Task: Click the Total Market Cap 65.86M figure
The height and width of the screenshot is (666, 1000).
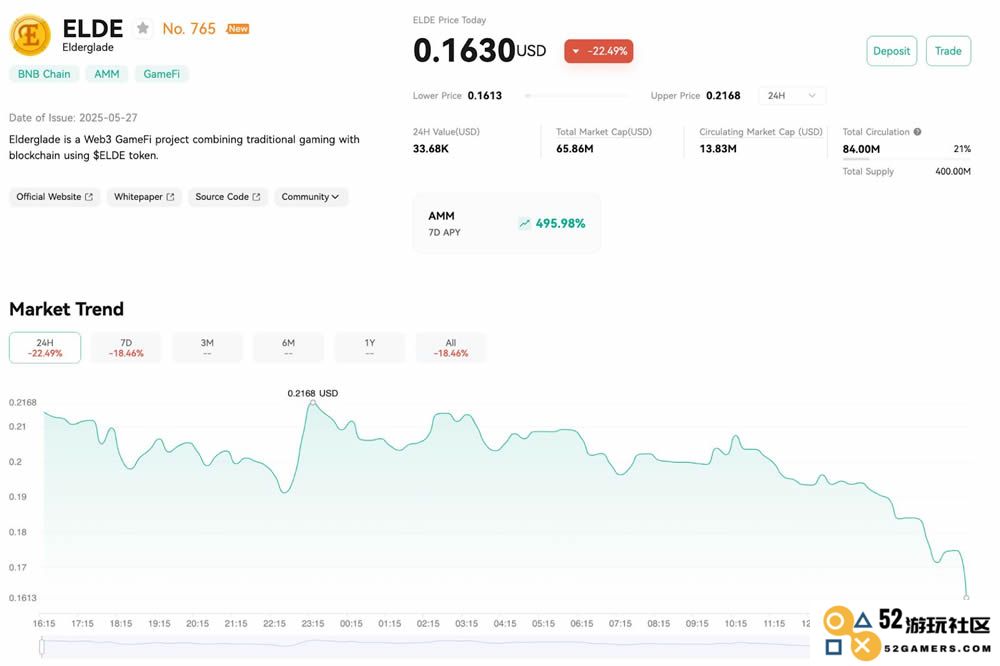Action: [x=575, y=149]
